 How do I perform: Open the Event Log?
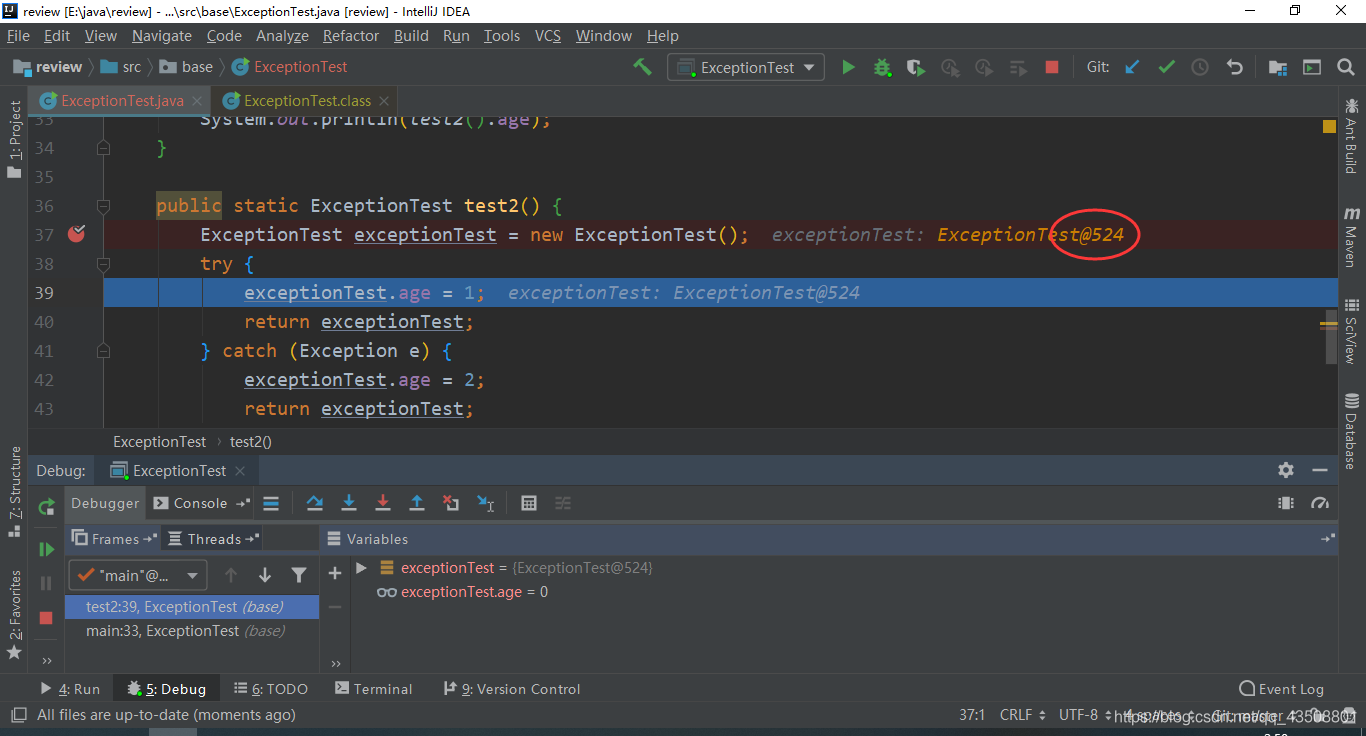[1281, 689]
